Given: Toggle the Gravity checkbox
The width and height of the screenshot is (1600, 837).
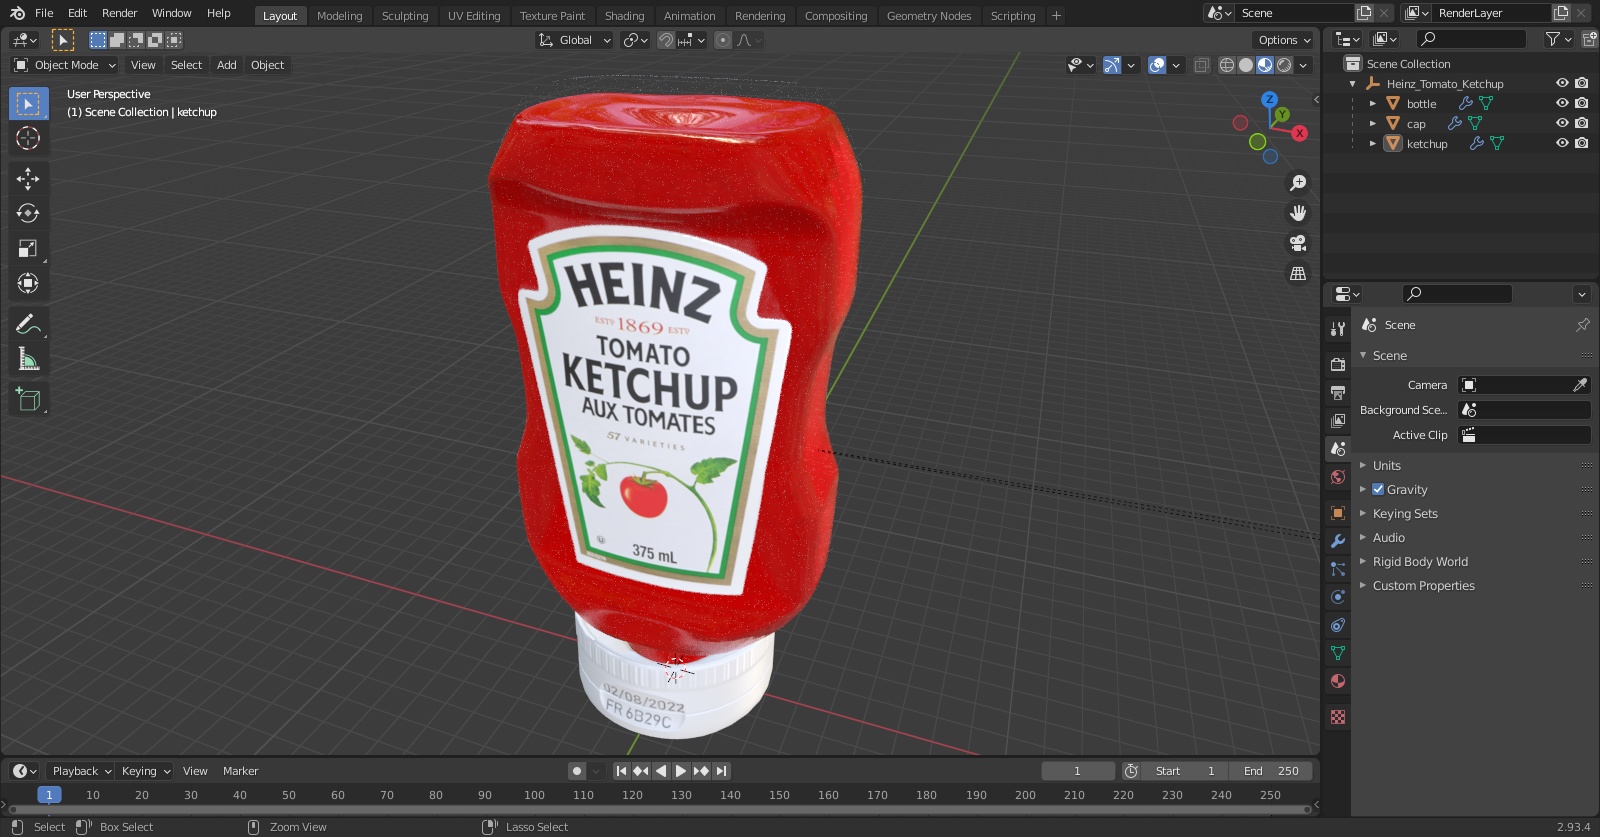Looking at the screenshot, I should (1378, 489).
